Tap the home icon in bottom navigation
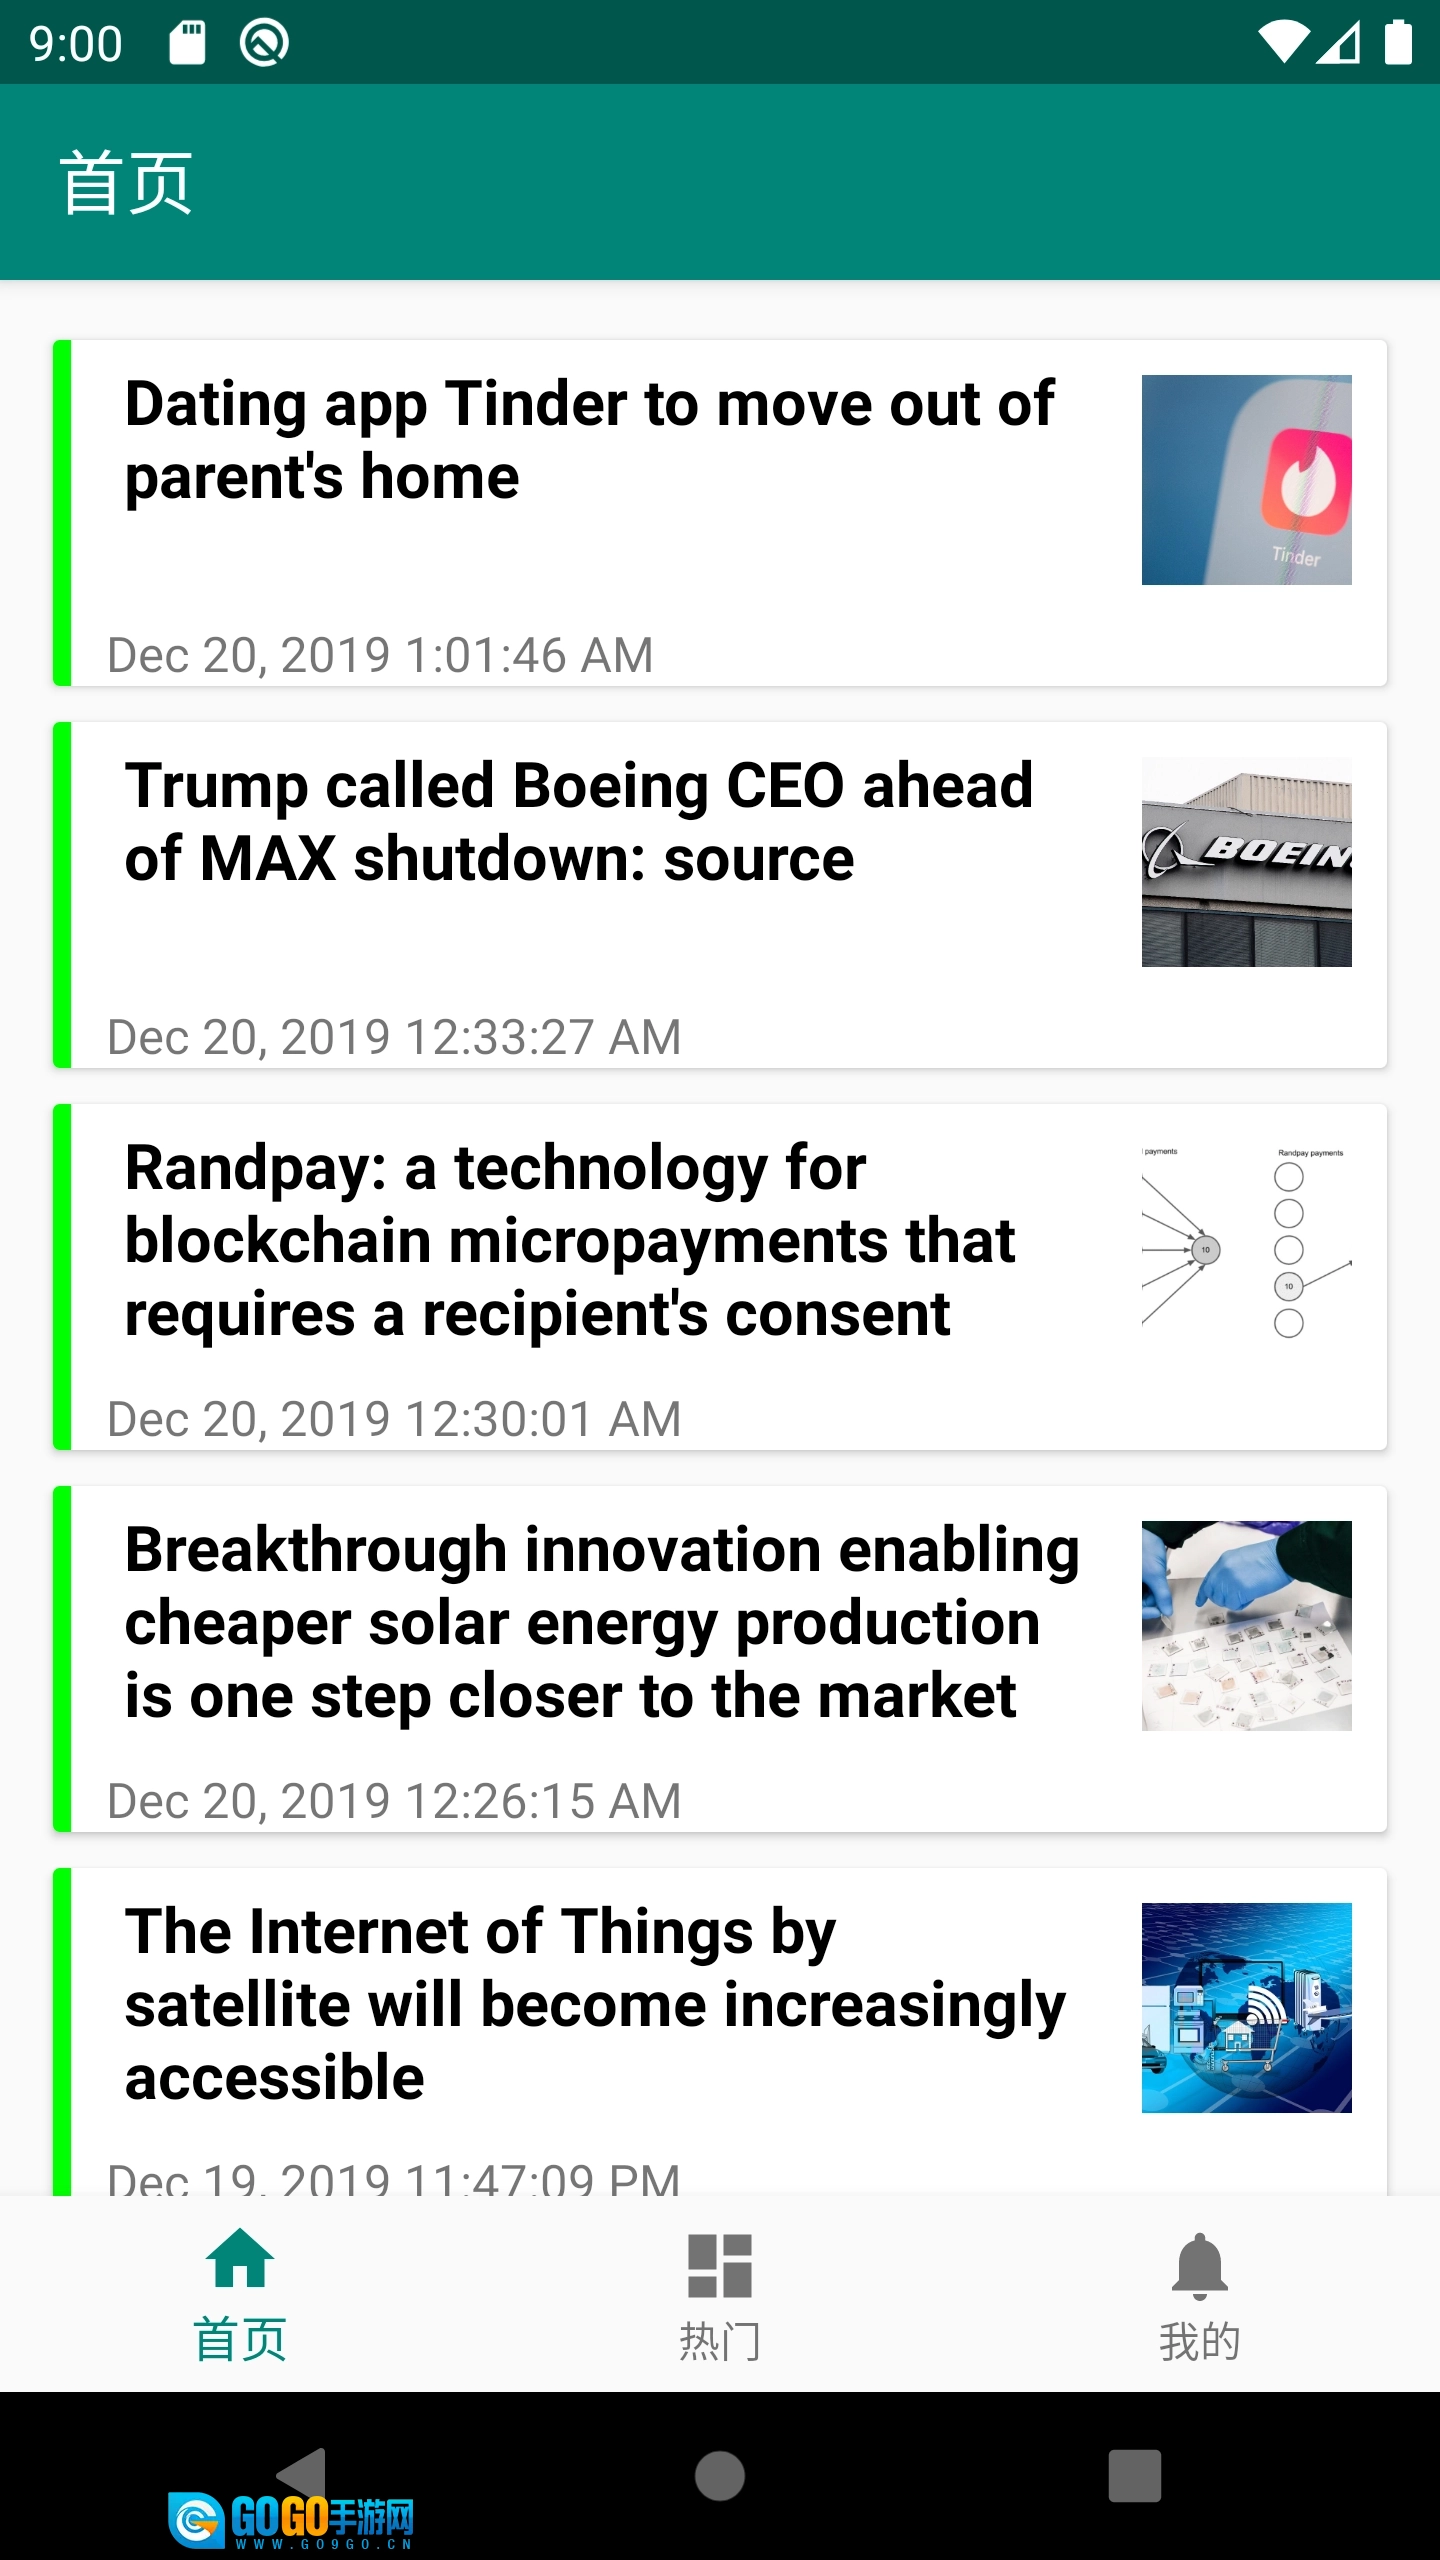 point(240,2259)
